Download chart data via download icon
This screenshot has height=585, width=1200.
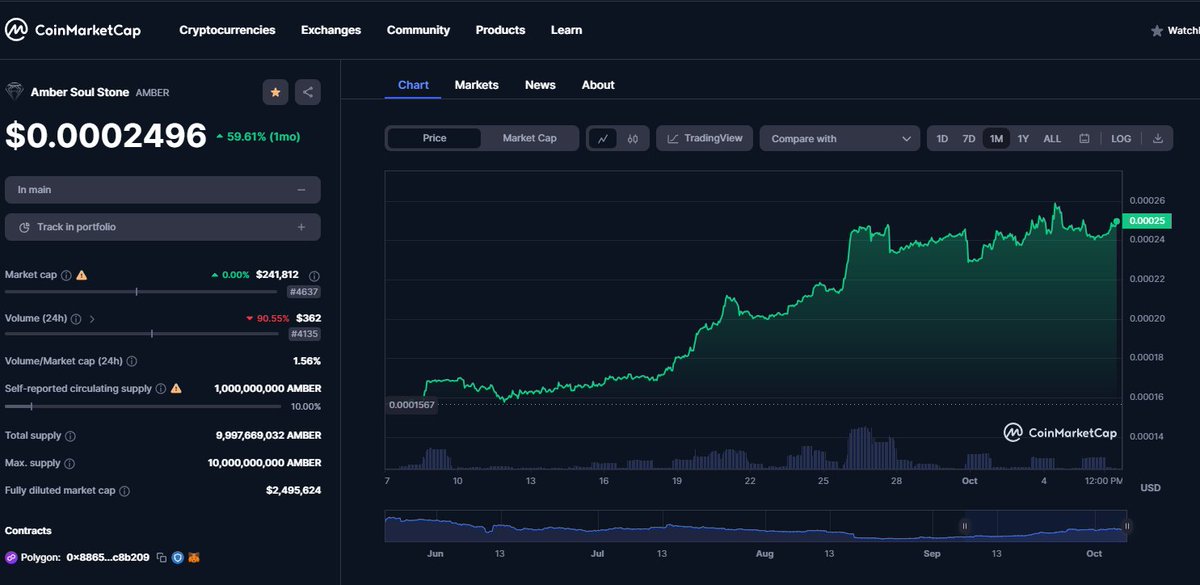pyautogui.click(x=1158, y=139)
